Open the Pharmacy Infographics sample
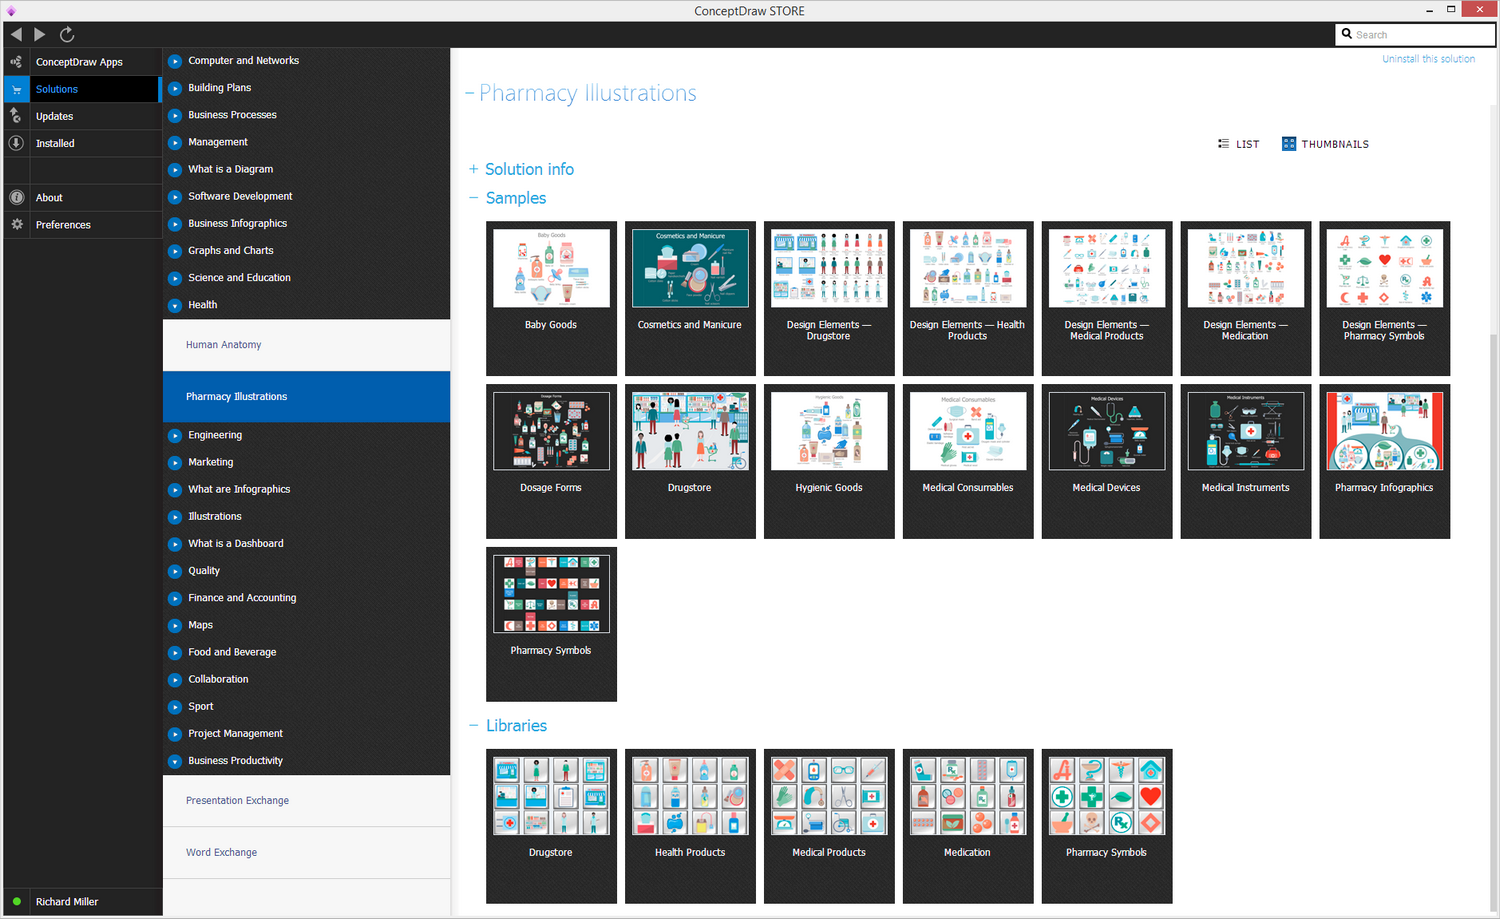 click(1385, 461)
